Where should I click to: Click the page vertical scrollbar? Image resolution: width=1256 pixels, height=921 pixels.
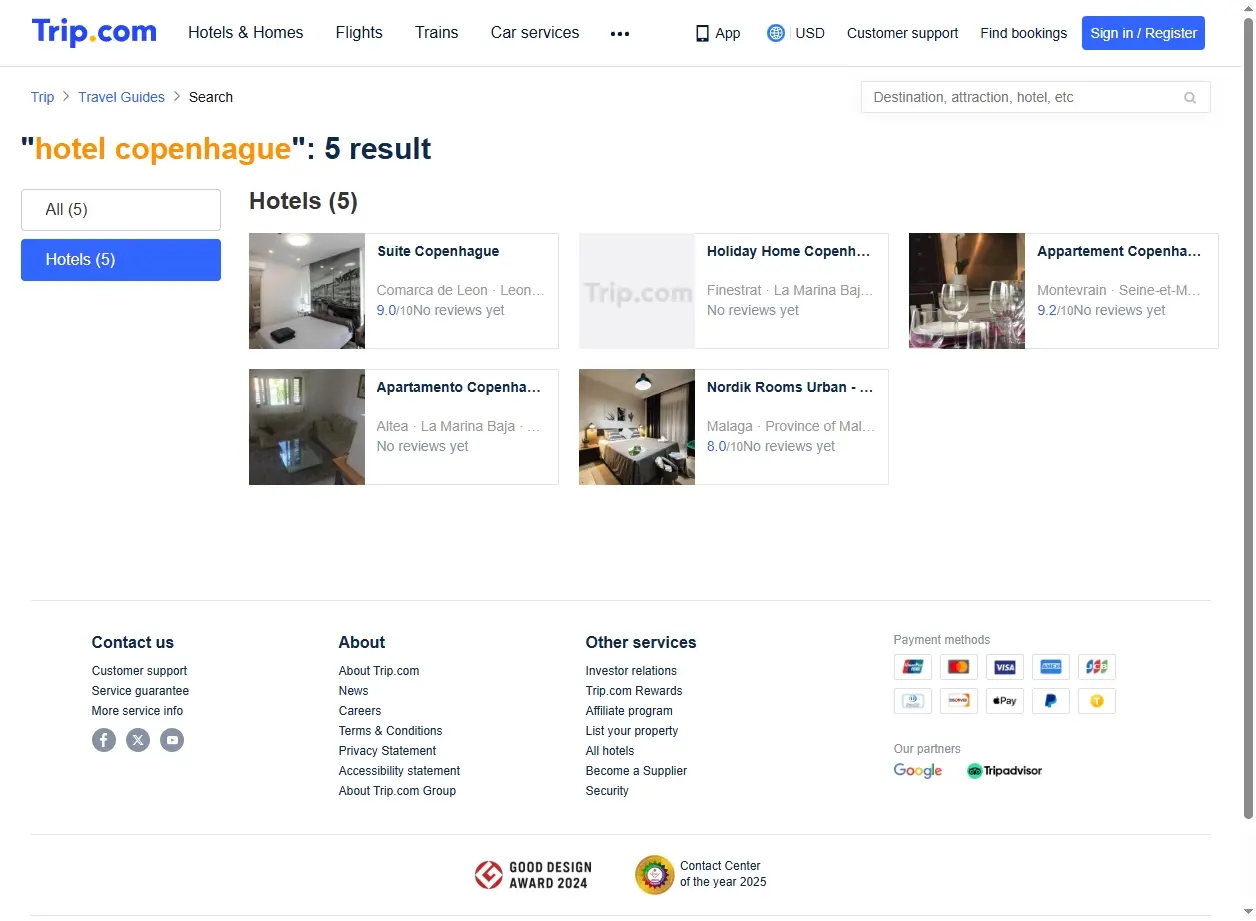click(1248, 420)
